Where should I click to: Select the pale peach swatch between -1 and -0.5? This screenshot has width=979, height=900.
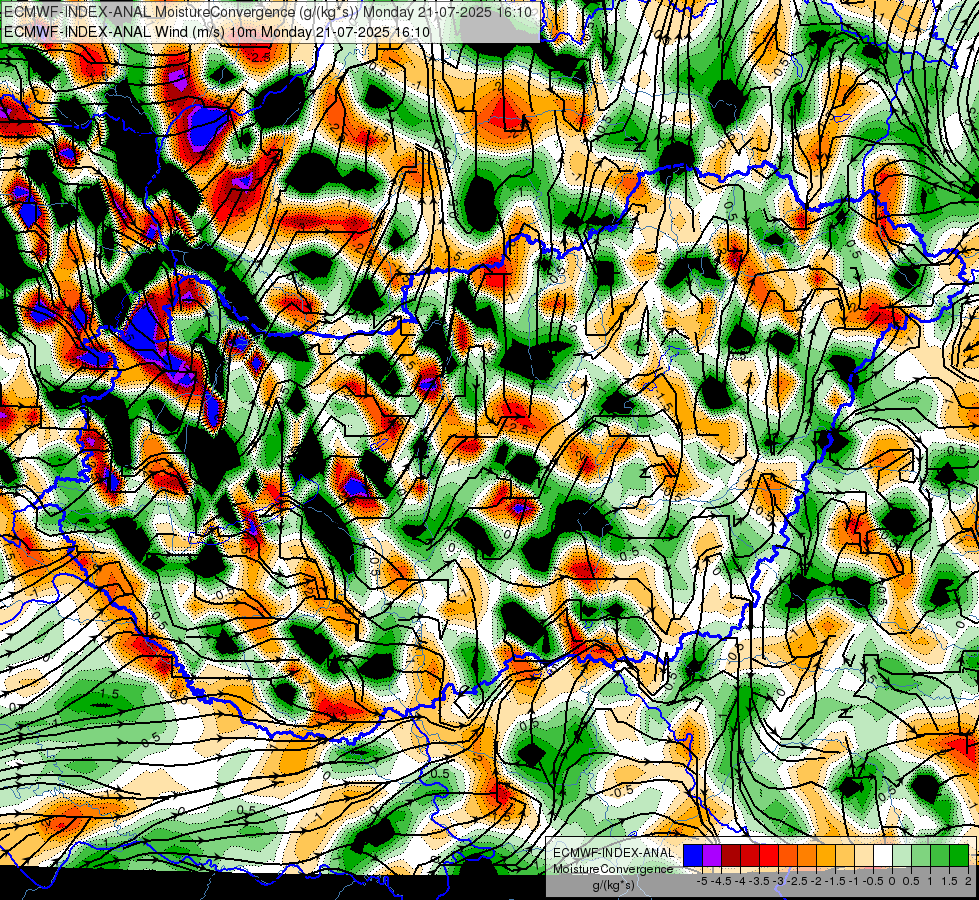pyautogui.click(x=864, y=855)
